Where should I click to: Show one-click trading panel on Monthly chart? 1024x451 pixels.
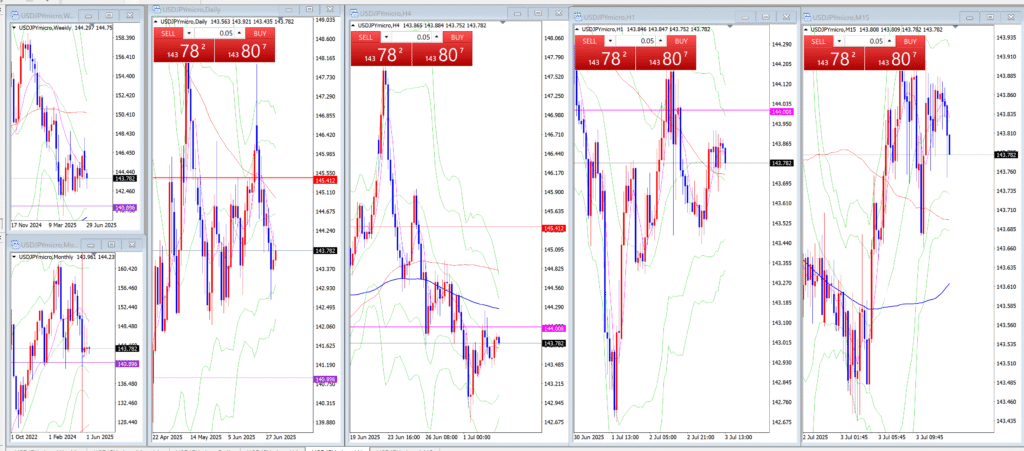click(x=14, y=257)
